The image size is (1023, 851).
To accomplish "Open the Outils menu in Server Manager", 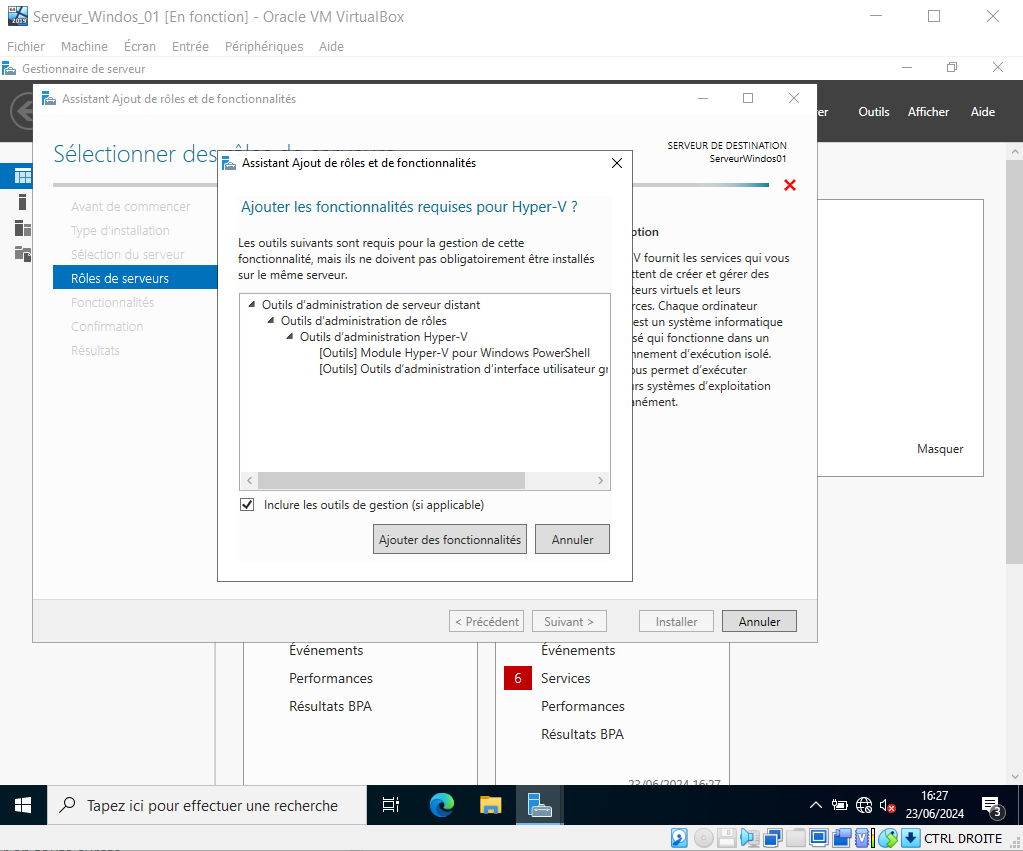I will click(x=873, y=112).
